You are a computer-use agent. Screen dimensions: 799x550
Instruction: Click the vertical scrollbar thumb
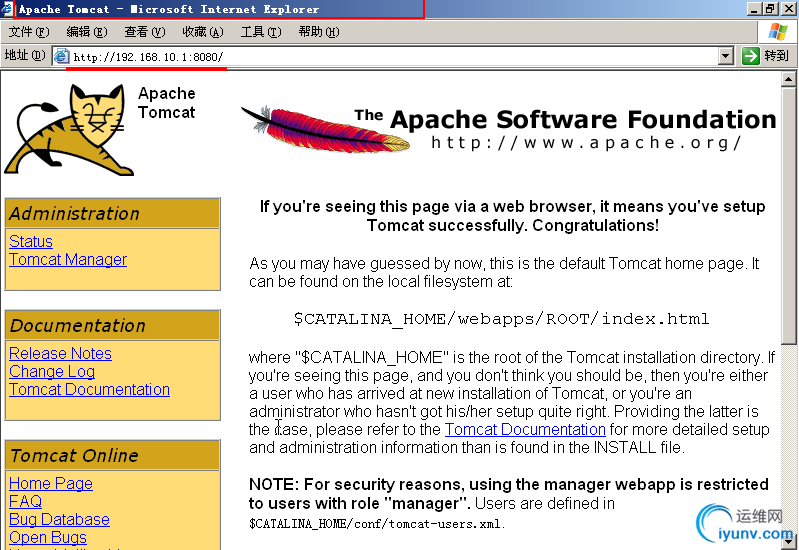[x=788, y=216]
